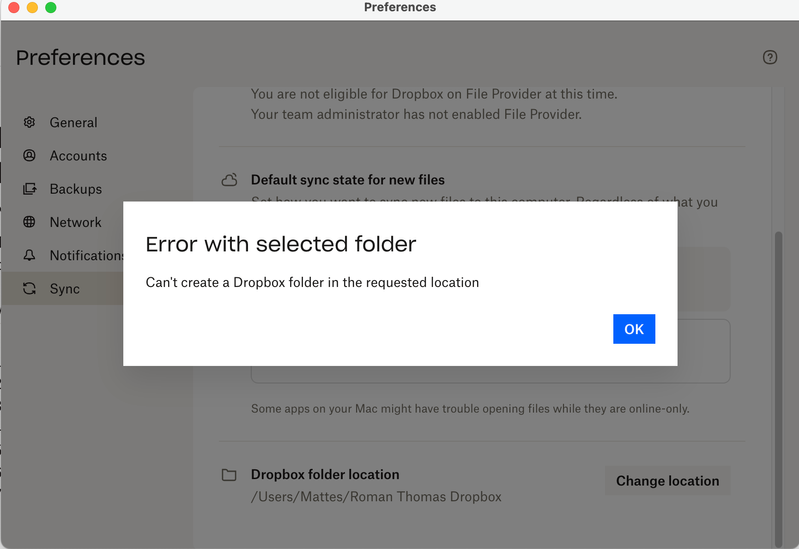Screen dimensions: 799x549
Task: Switch to the General preferences section
Action: pyautogui.click(x=74, y=122)
